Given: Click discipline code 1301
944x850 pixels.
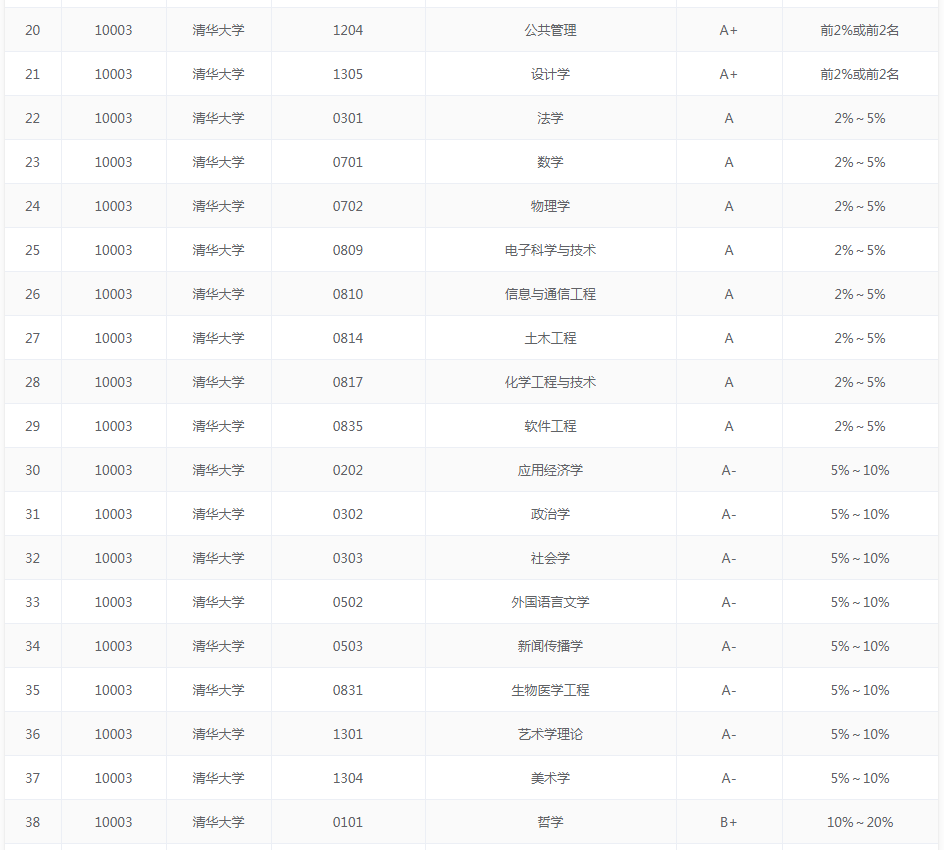Looking at the screenshot, I should 348,733.
